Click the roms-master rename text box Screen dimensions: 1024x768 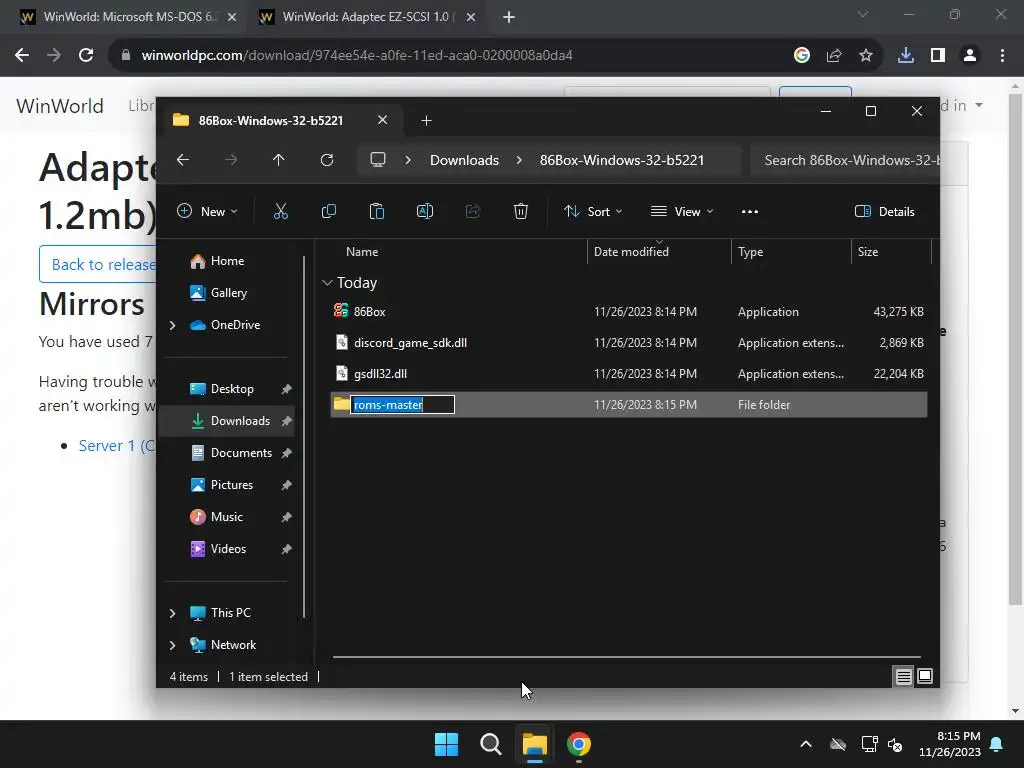(x=402, y=405)
